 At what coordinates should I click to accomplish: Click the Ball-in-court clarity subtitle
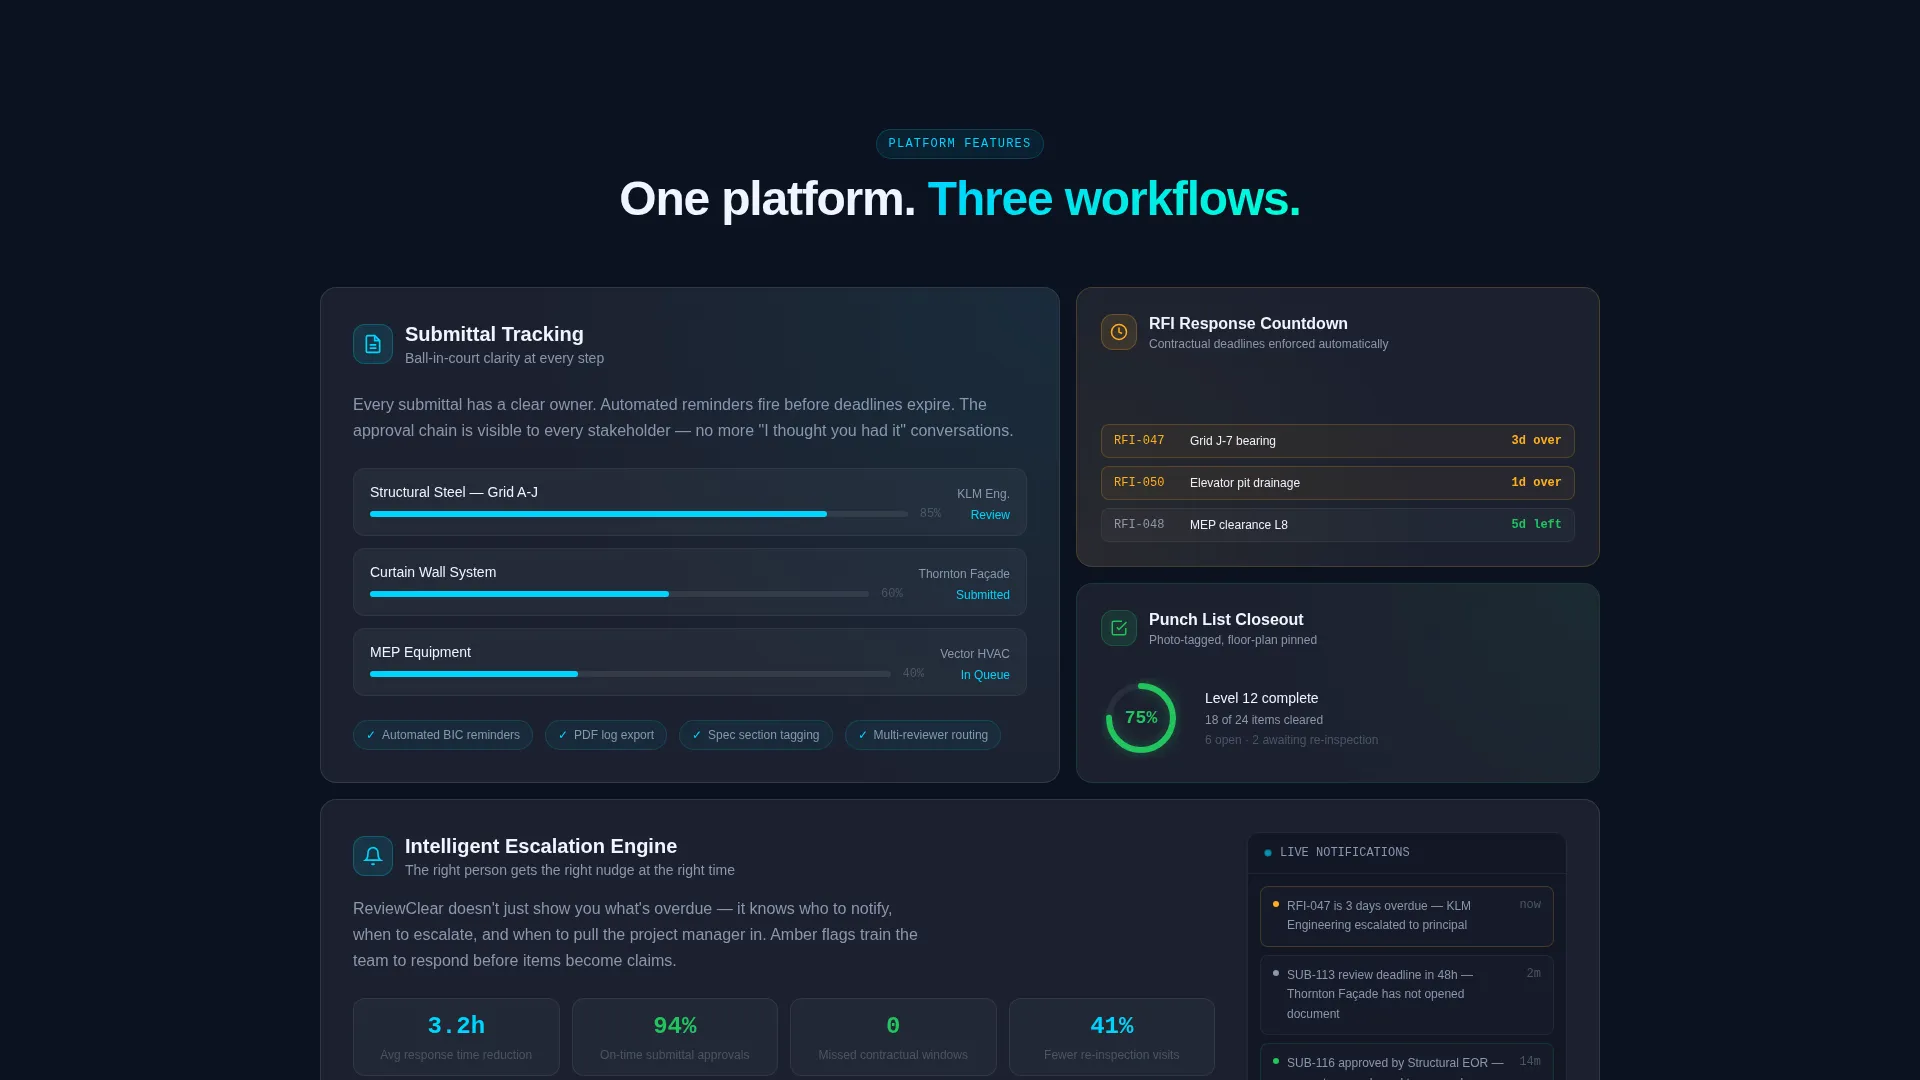pos(504,359)
